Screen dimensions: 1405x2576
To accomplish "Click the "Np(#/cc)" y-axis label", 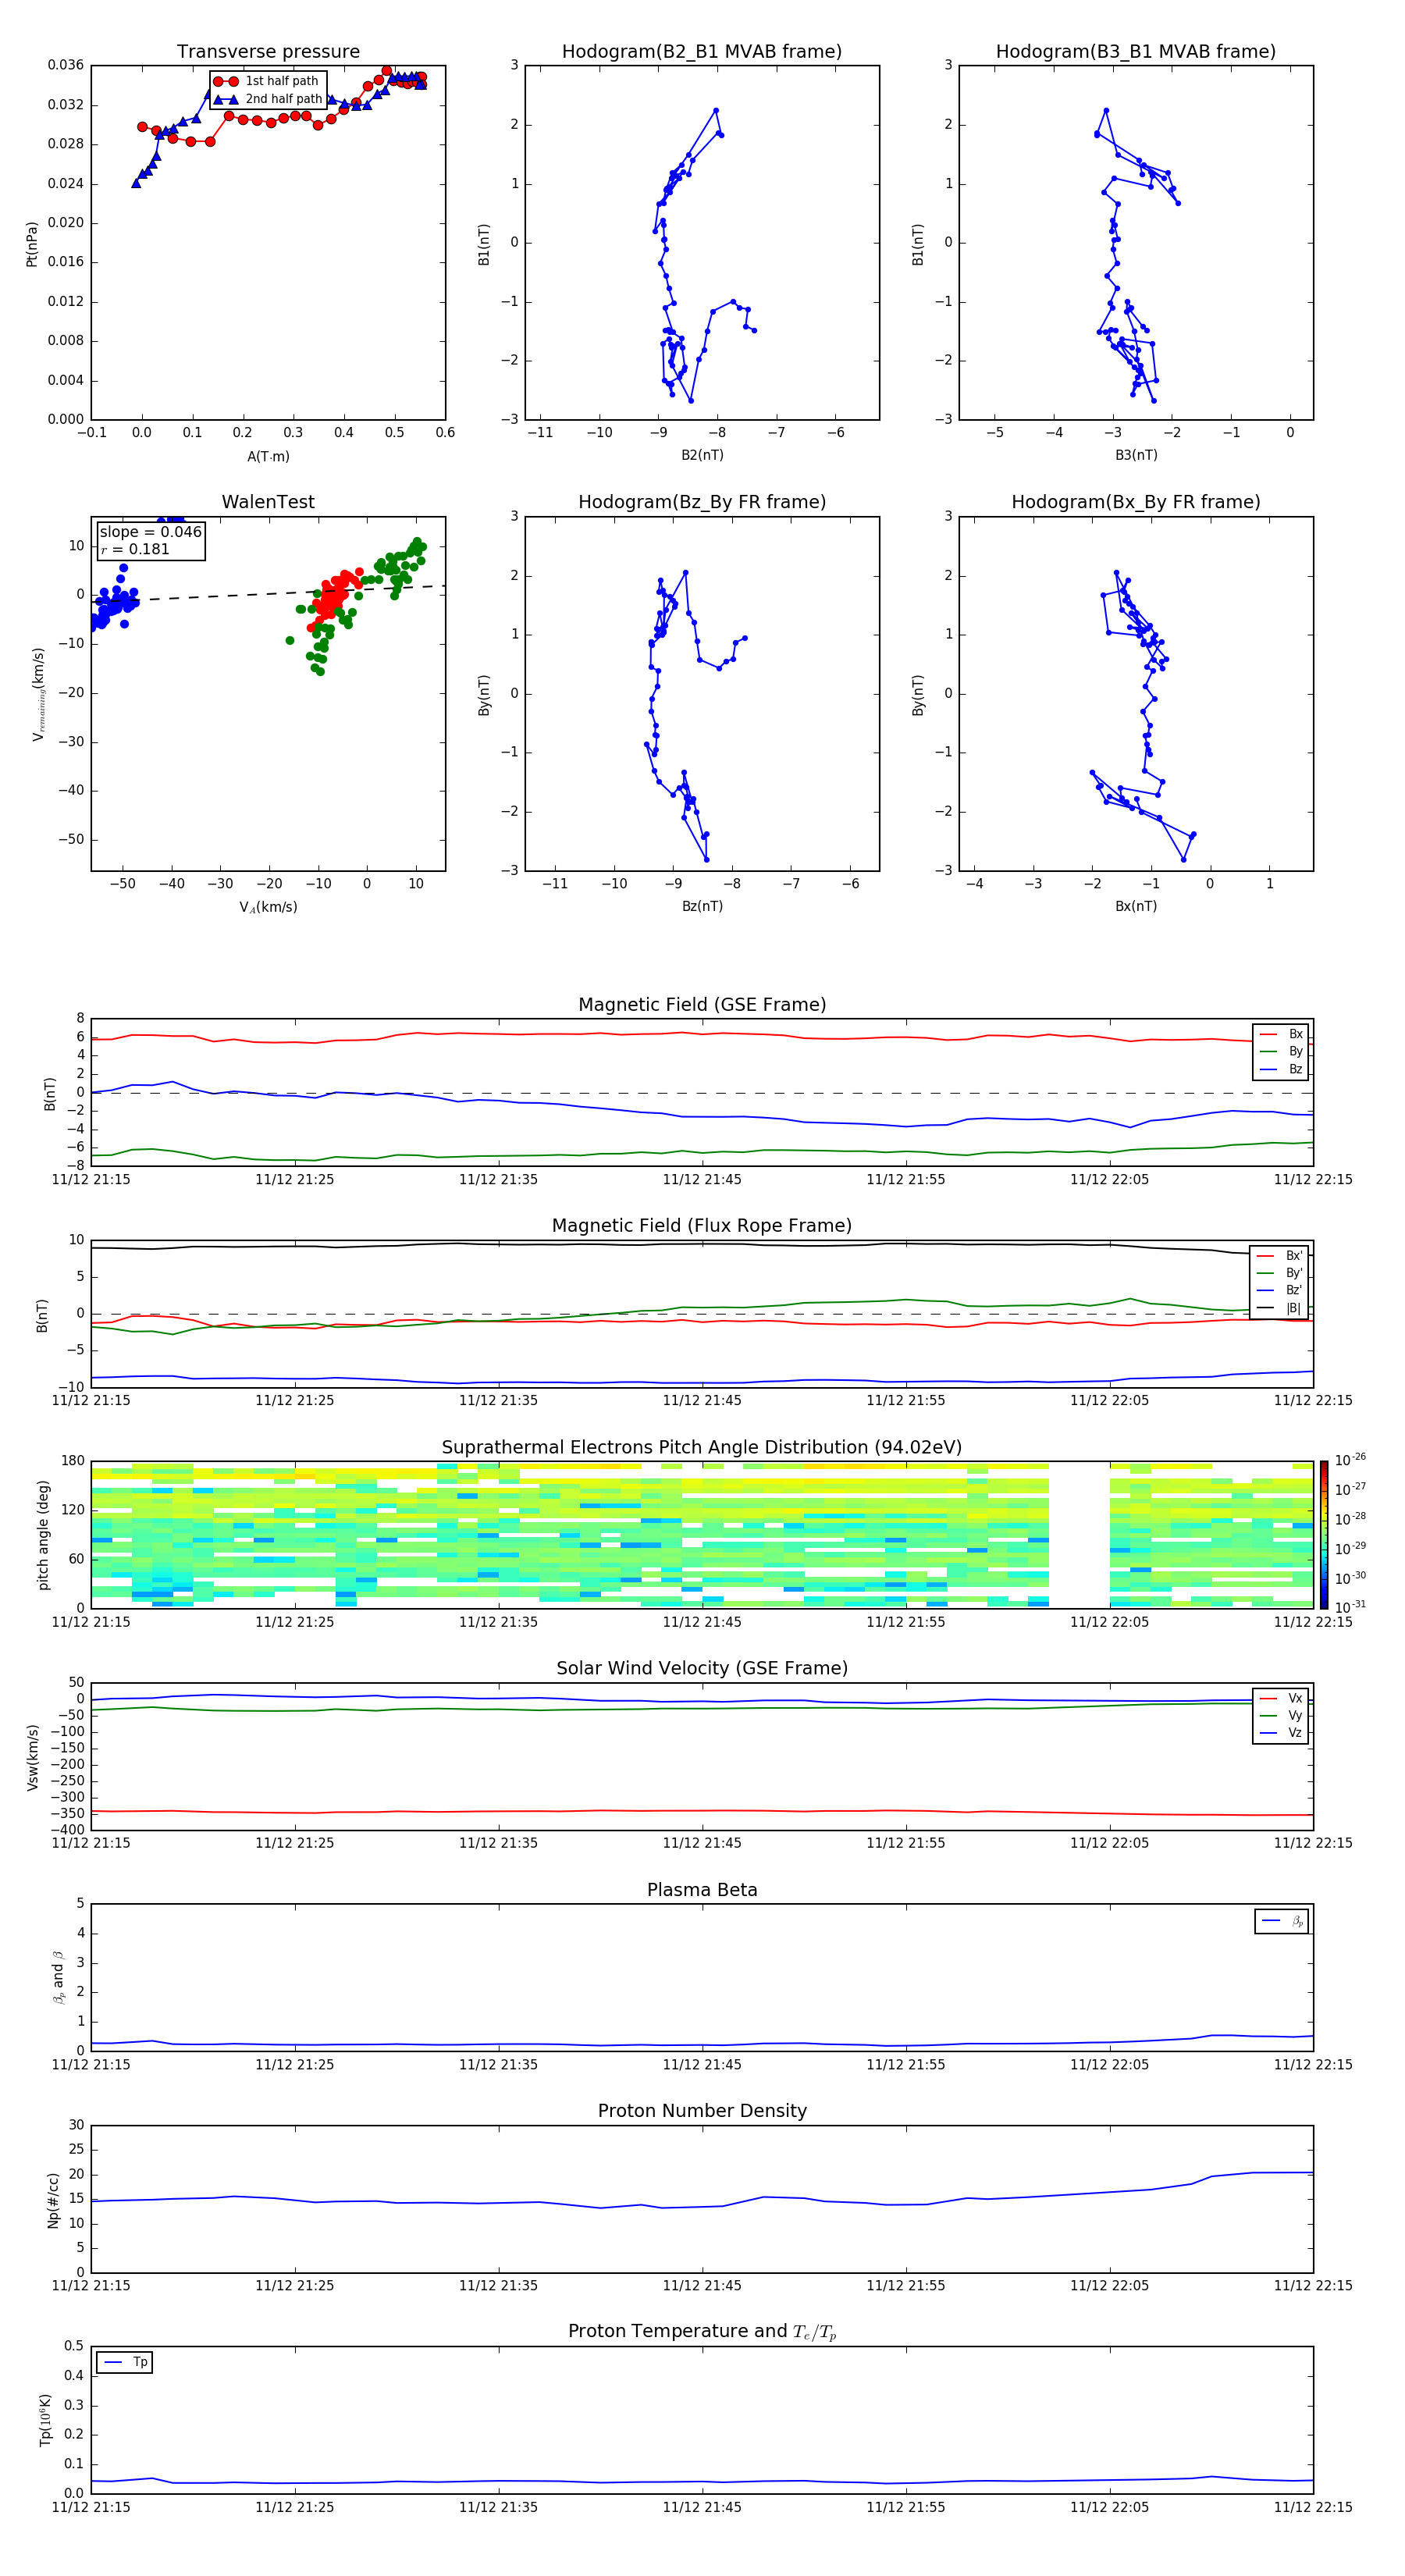I will tap(53, 2200).
